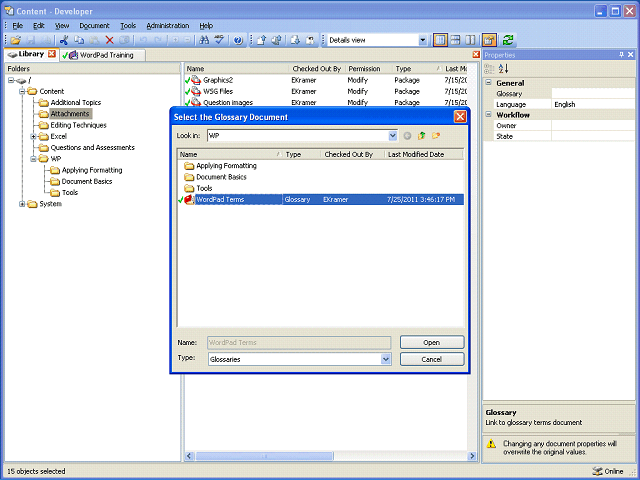
Task: Click the red X Delete icon
Action: click(109, 40)
